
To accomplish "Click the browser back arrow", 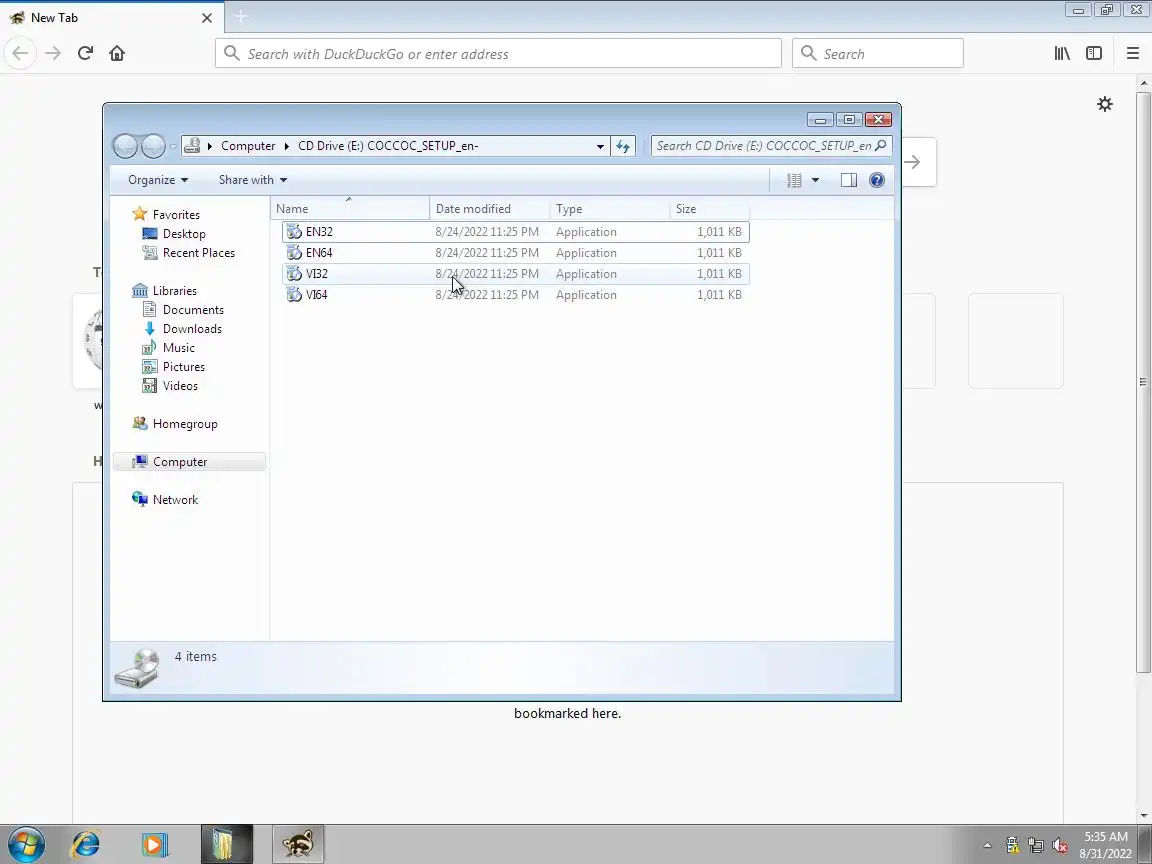I will click(x=21, y=53).
